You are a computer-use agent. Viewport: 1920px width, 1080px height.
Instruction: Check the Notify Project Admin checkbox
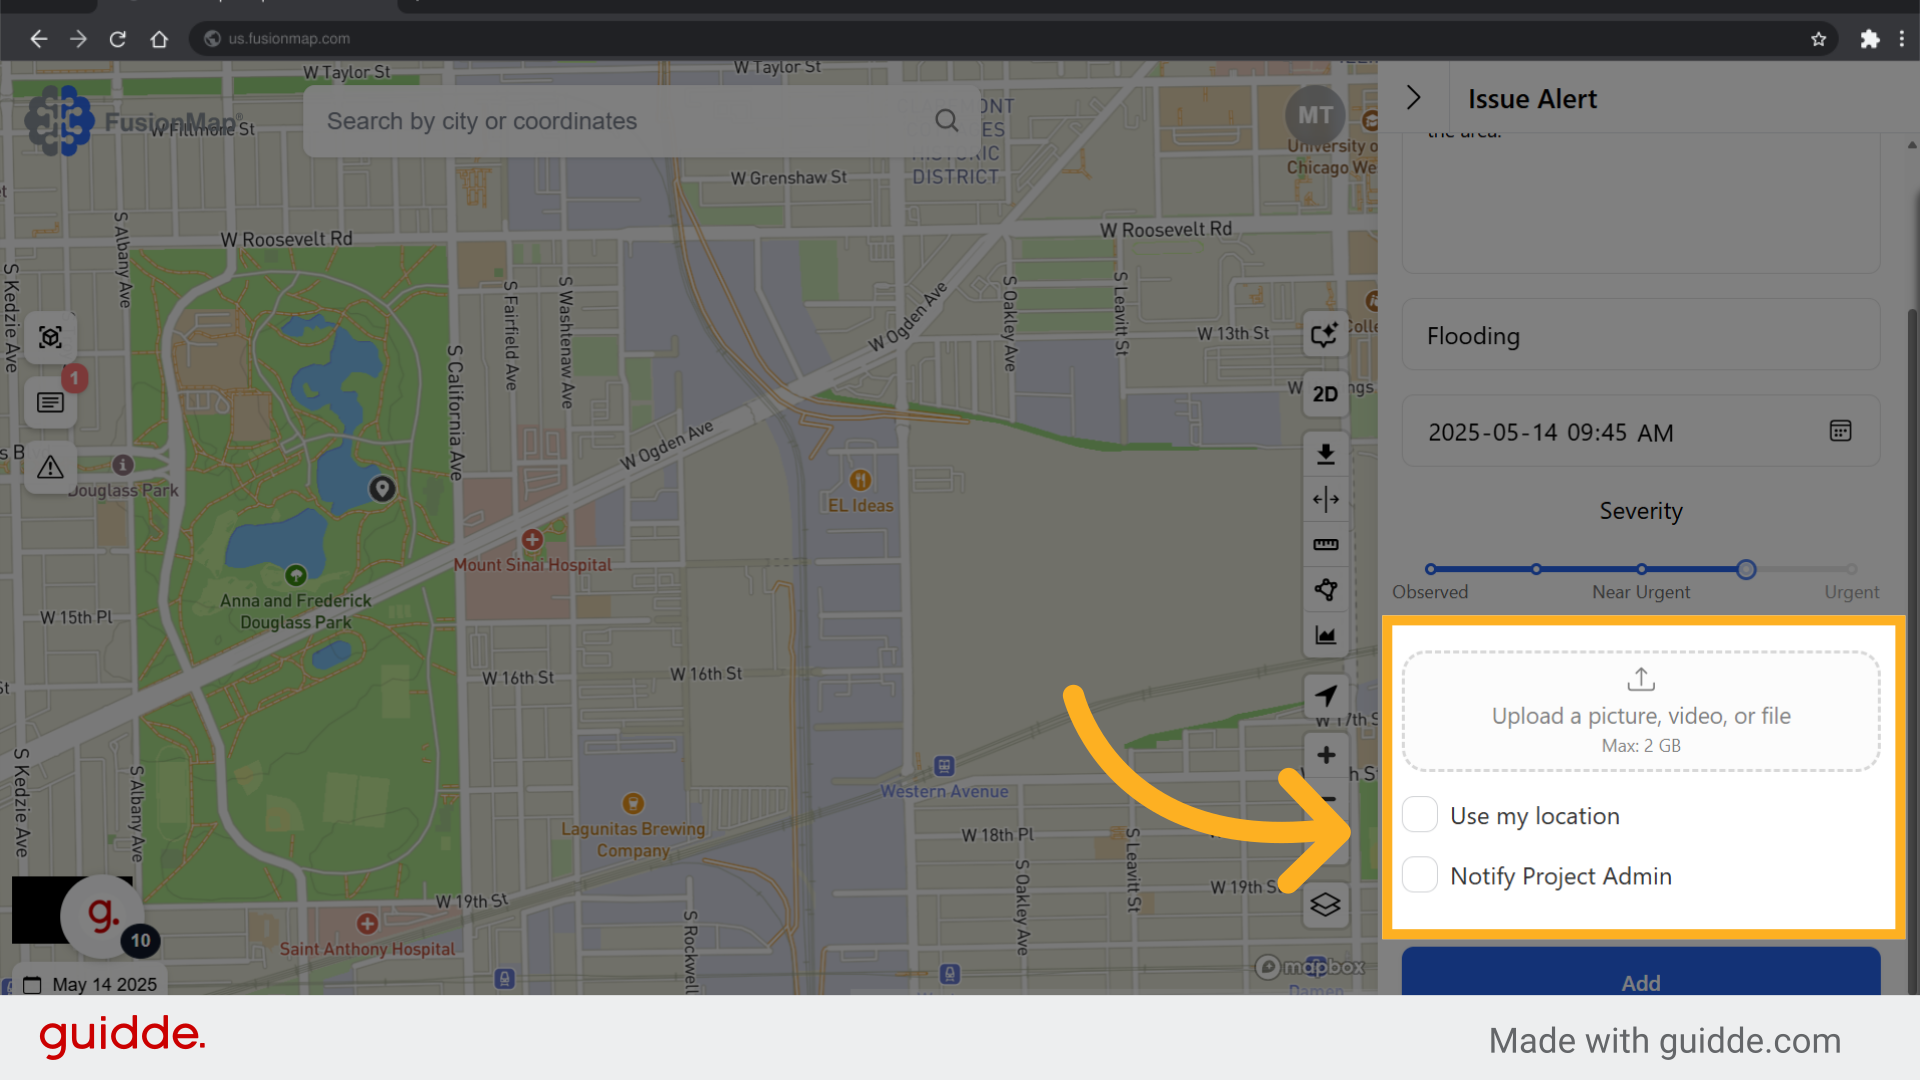1420,875
